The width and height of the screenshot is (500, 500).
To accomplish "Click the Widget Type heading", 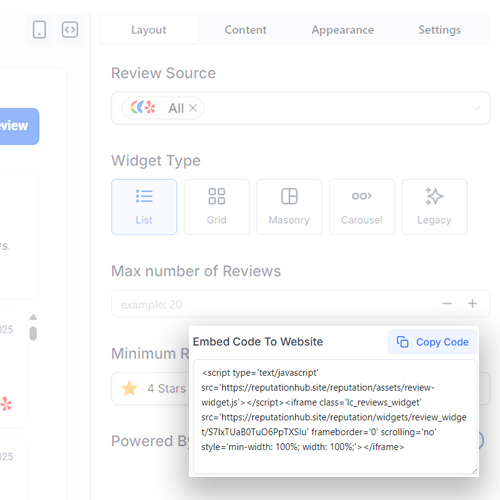I will coord(156,161).
